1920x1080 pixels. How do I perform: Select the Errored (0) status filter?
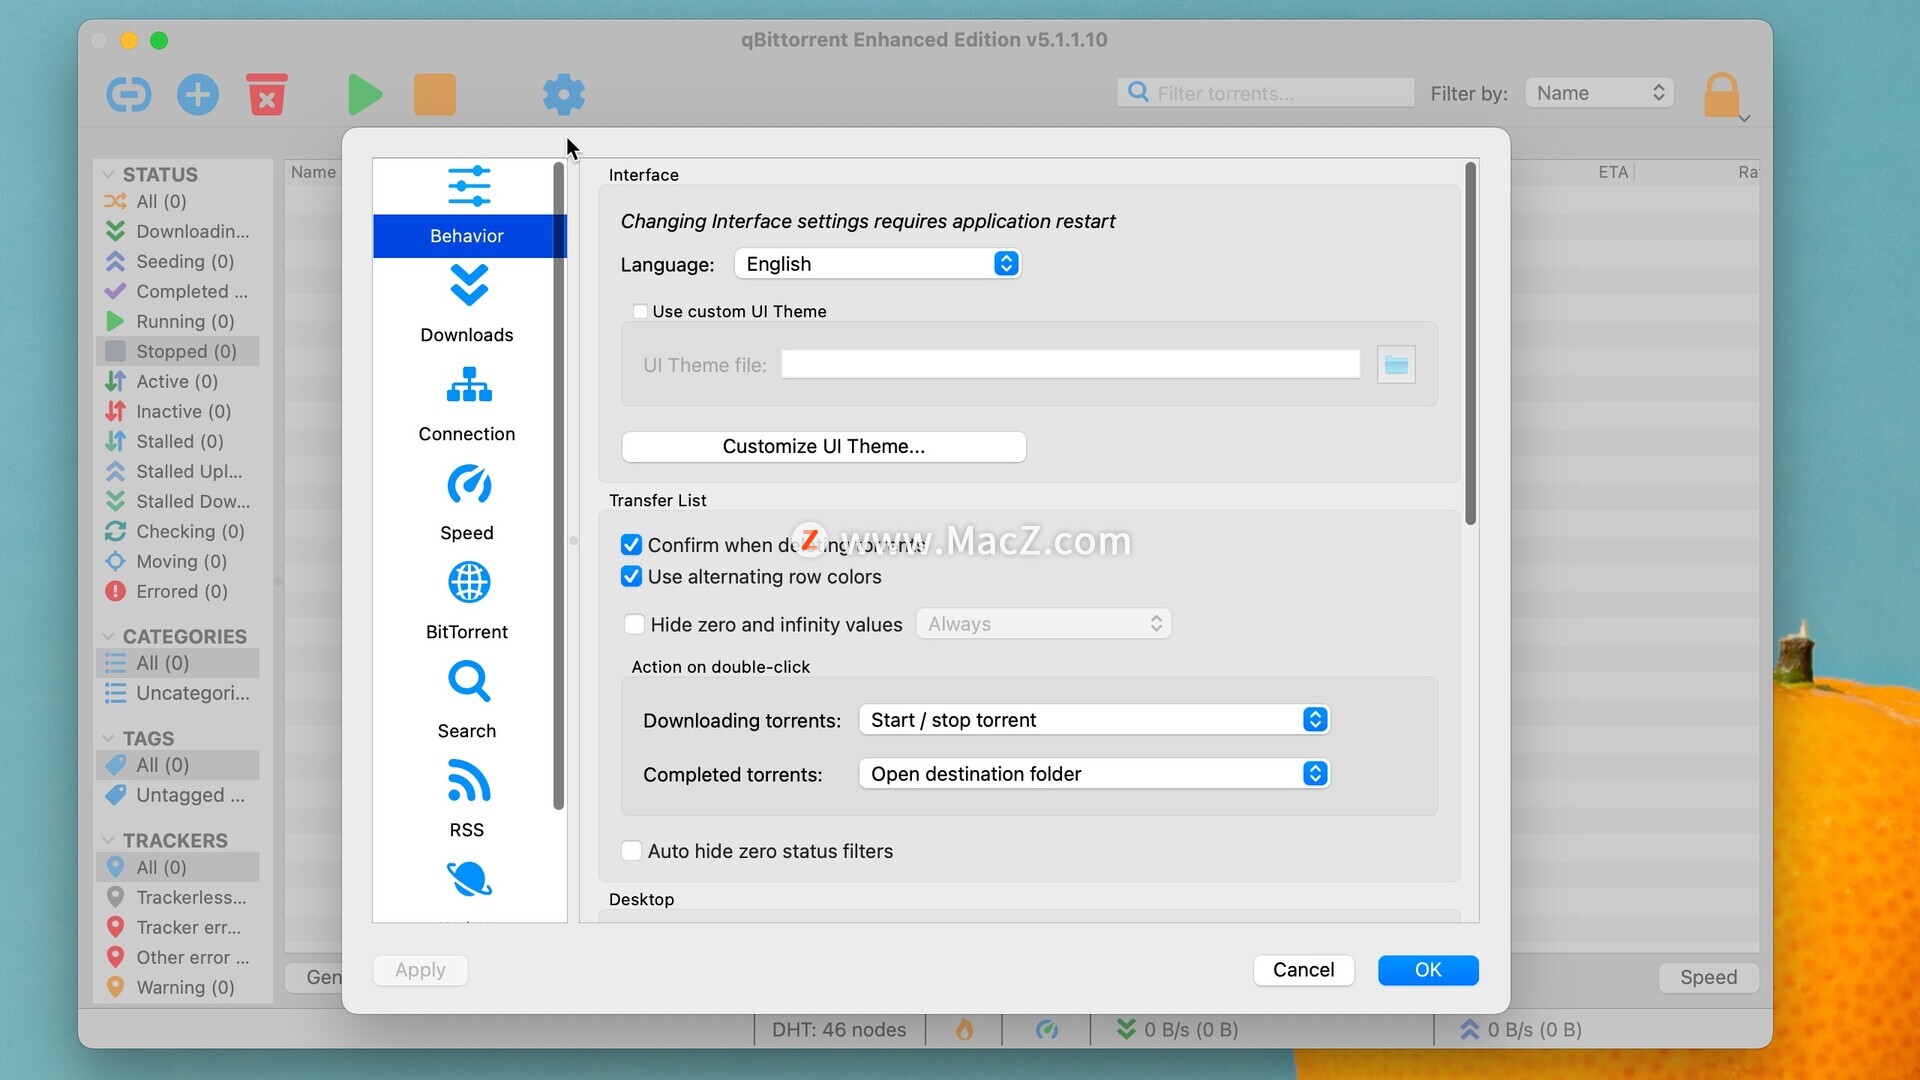coord(177,591)
